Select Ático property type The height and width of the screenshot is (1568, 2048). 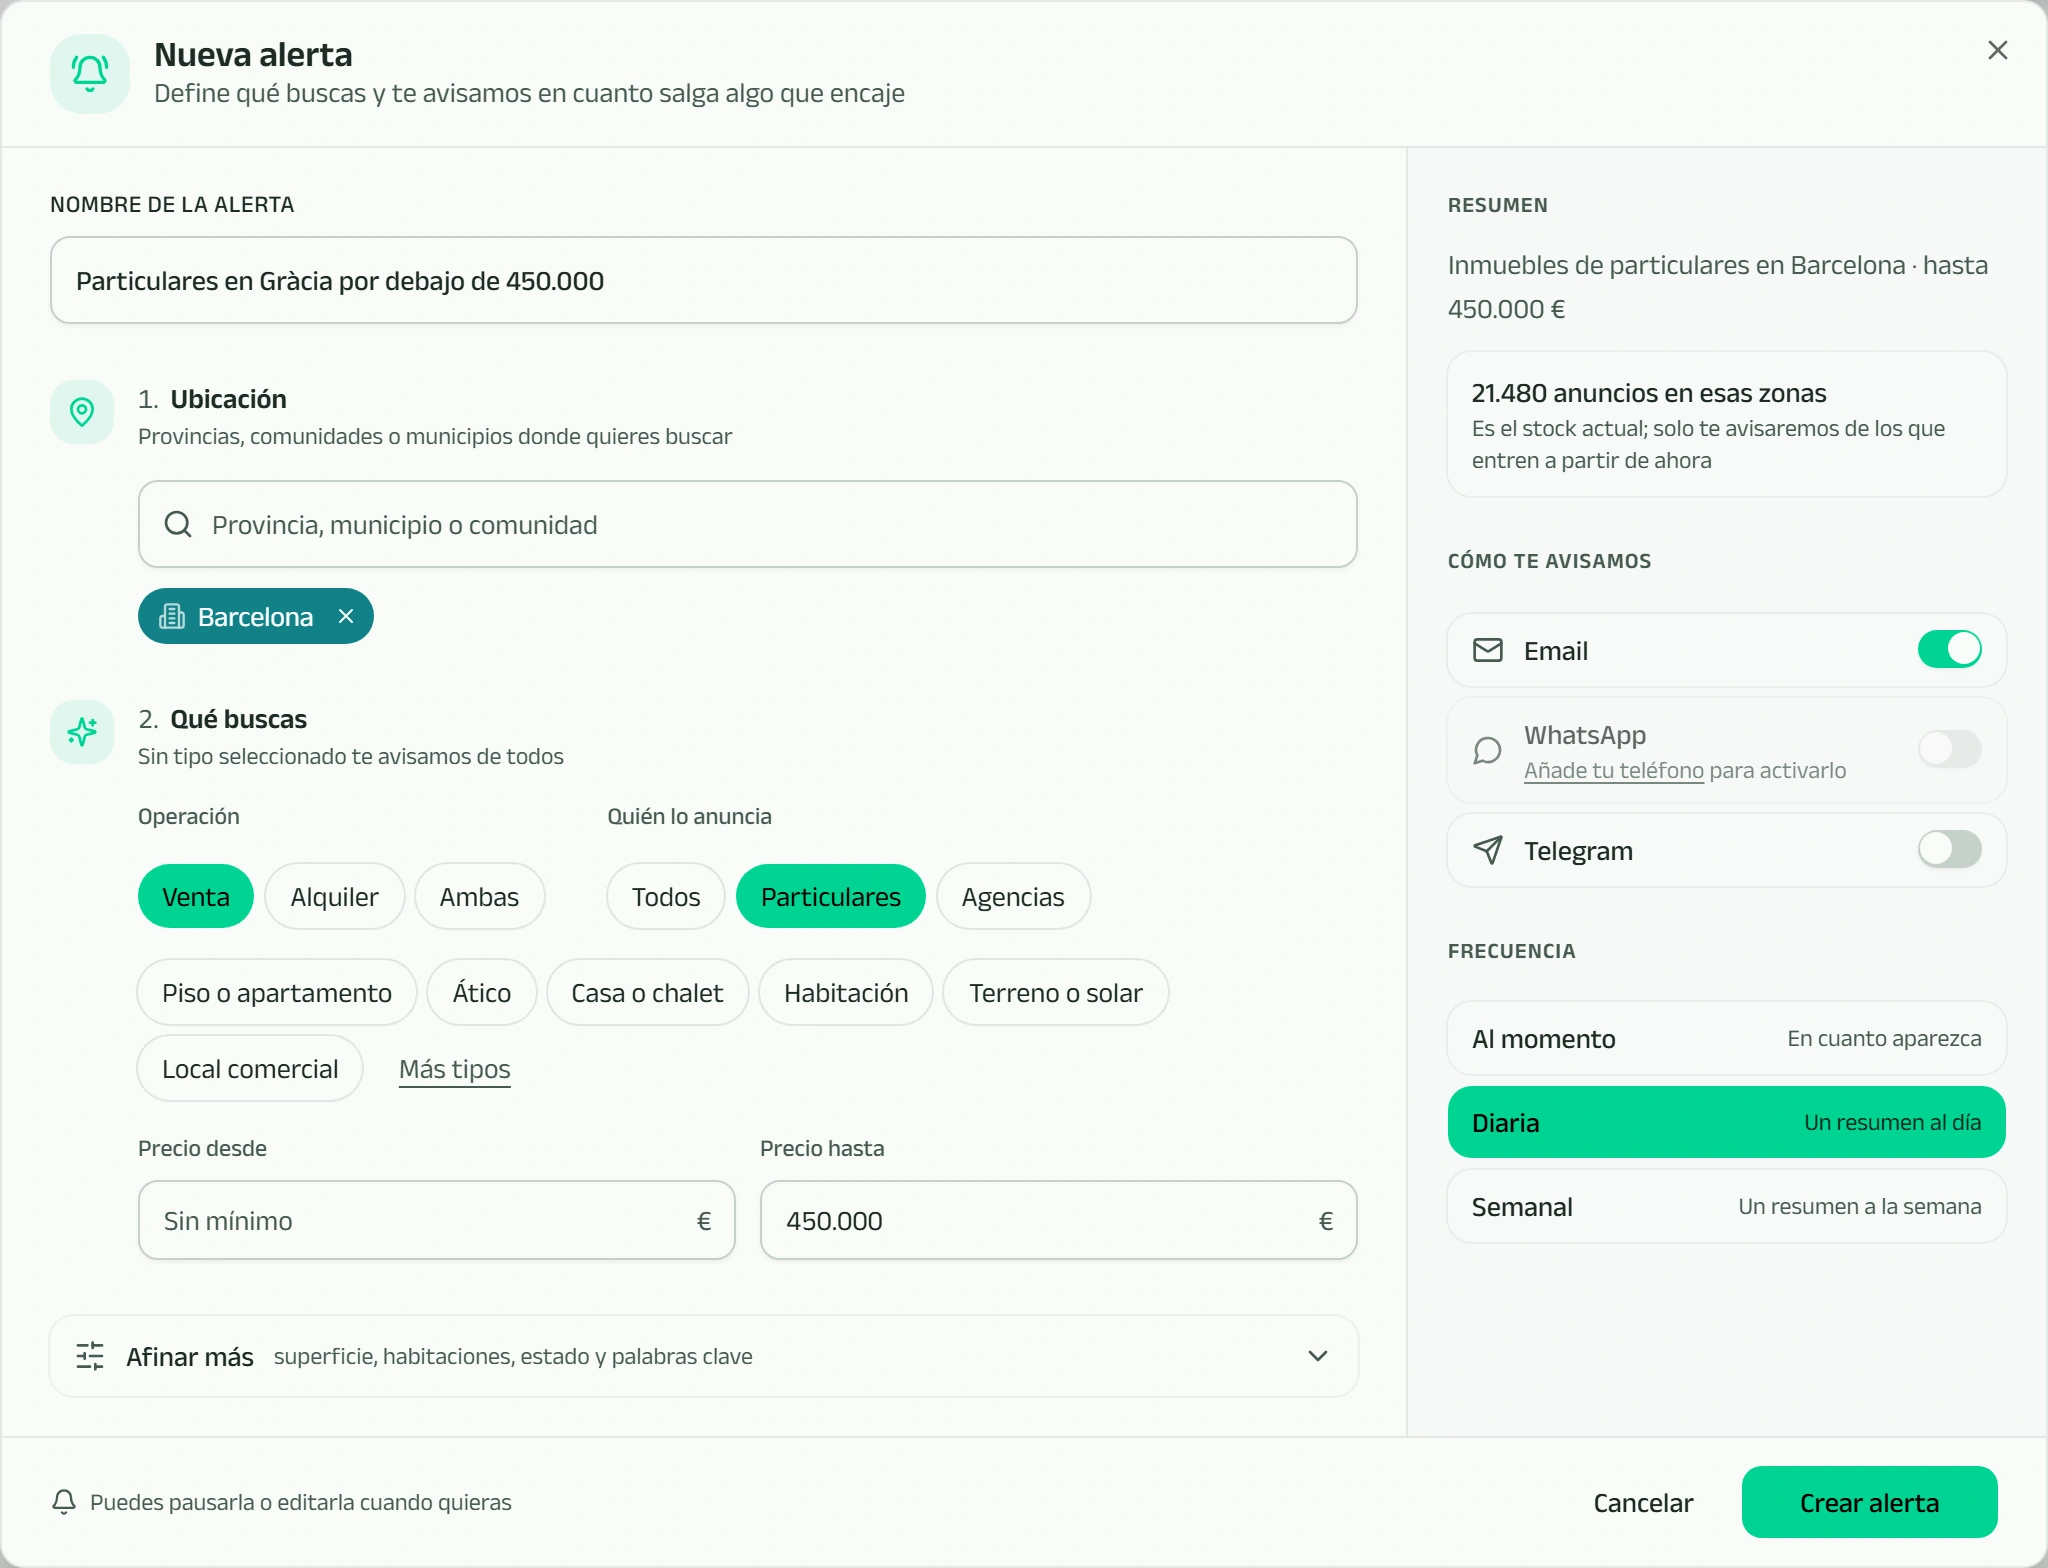(482, 992)
